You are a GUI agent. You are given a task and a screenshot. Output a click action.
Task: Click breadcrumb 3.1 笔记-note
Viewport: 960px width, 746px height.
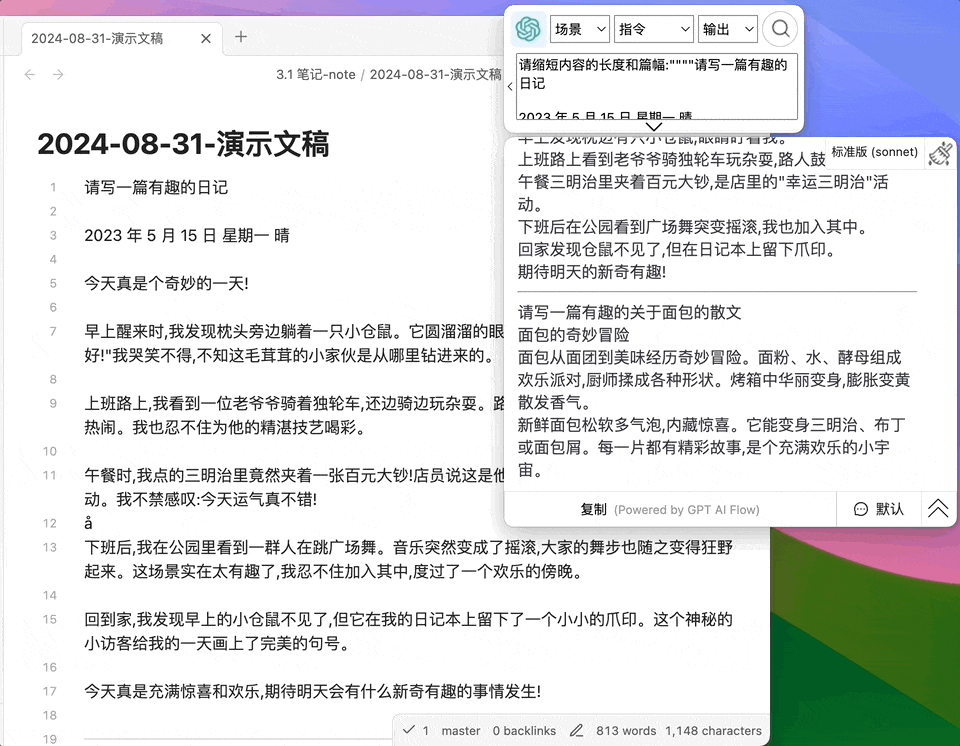(x=315, y=75)
